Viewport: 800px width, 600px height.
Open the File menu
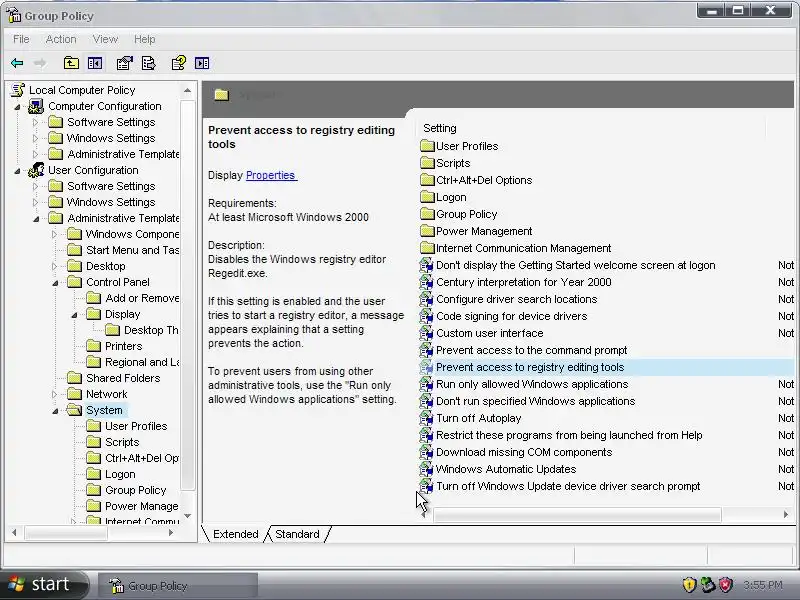pyautogui.click(x=21, y=39)
